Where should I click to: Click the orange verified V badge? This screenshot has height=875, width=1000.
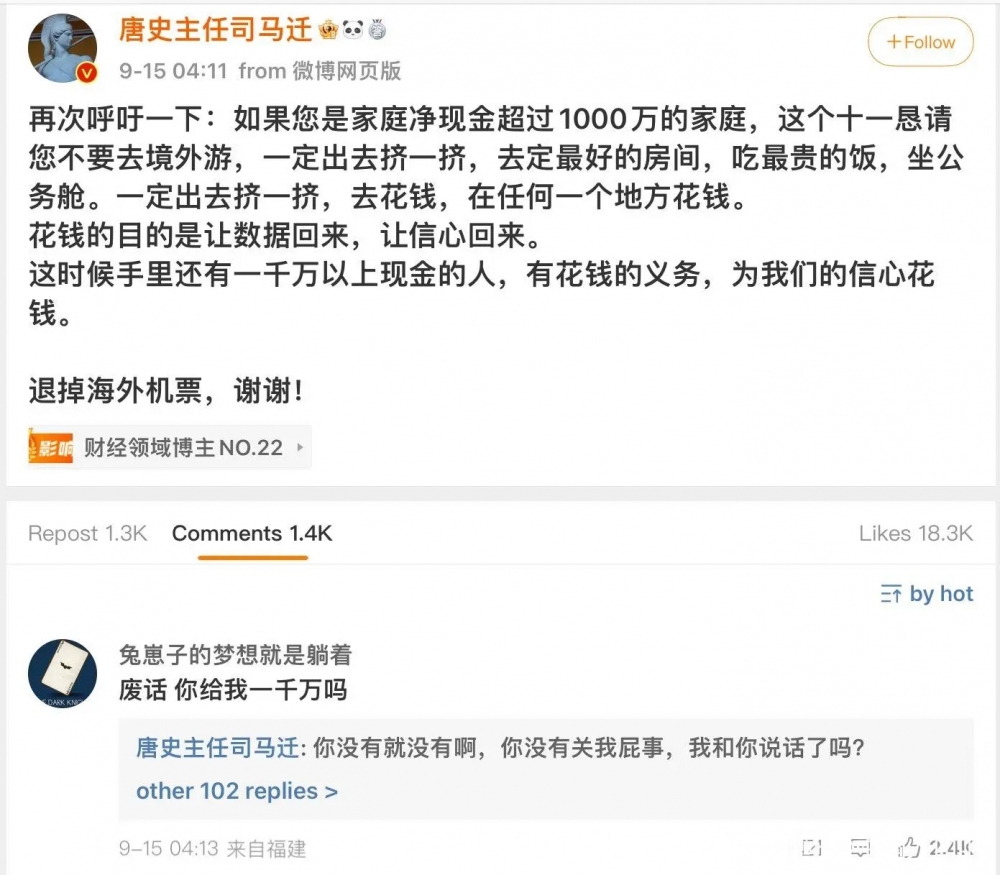click(x=87, y=73)
